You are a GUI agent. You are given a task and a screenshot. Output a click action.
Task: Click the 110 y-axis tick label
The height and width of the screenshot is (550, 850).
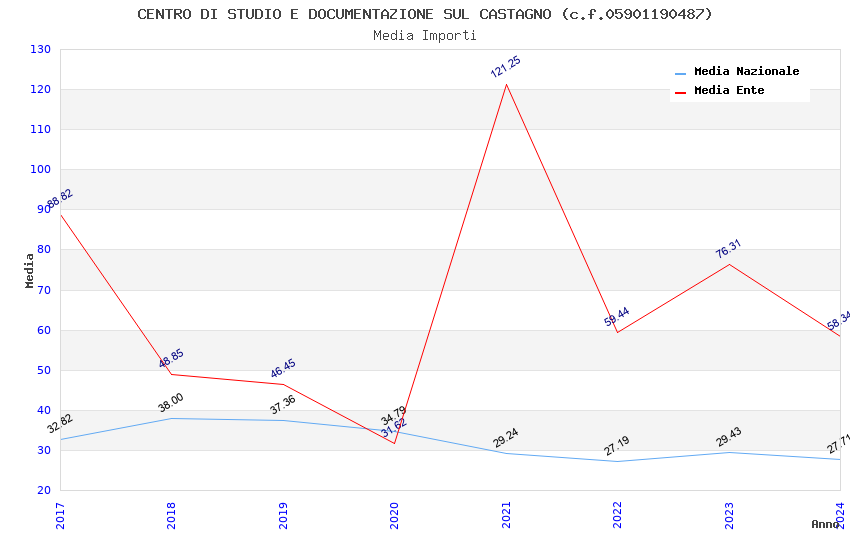pos(41,130)
